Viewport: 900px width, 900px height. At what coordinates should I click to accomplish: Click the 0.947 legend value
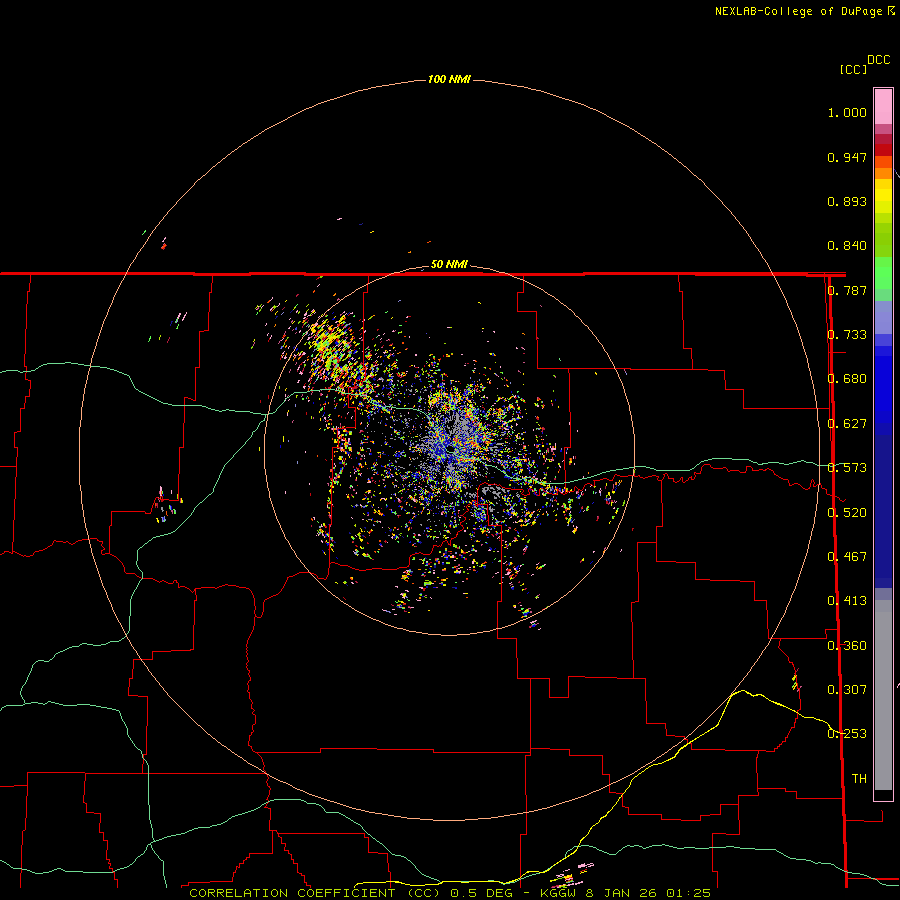pyautogui.click(x=847, y=157)
